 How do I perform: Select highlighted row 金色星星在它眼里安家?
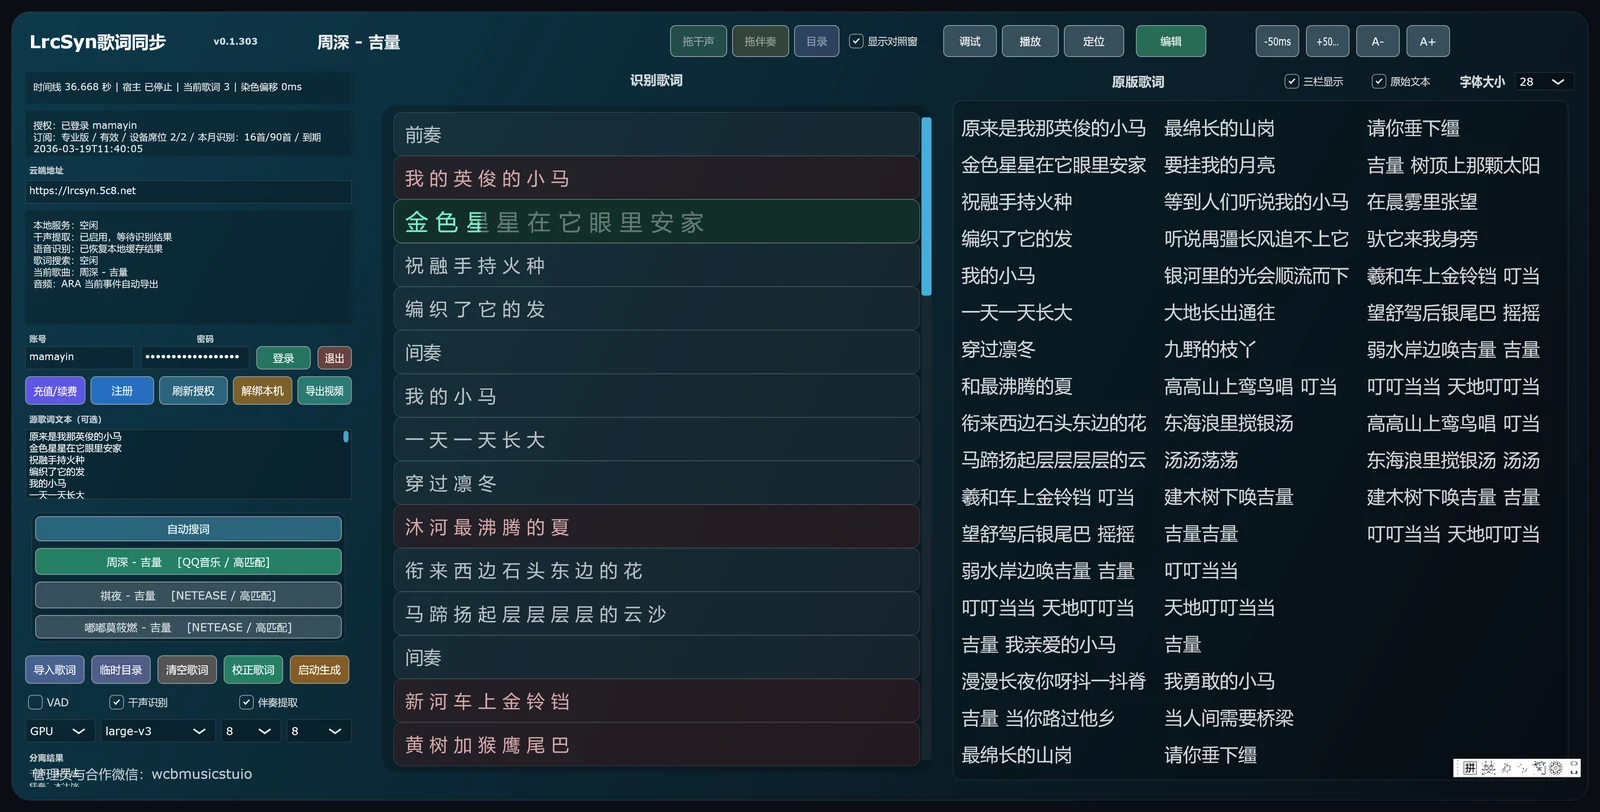pyautogui.click(x=656, y=222)
